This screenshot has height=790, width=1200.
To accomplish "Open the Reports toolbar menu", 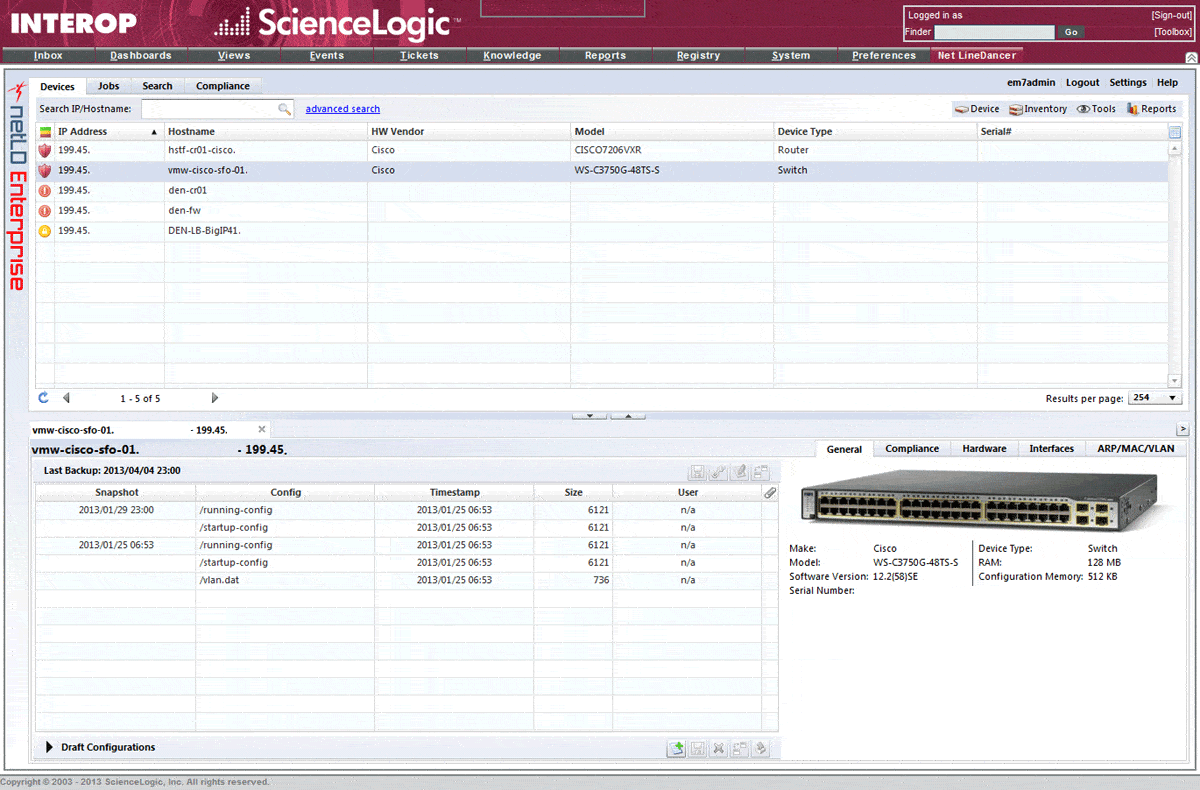I will tap(1151, 109).
